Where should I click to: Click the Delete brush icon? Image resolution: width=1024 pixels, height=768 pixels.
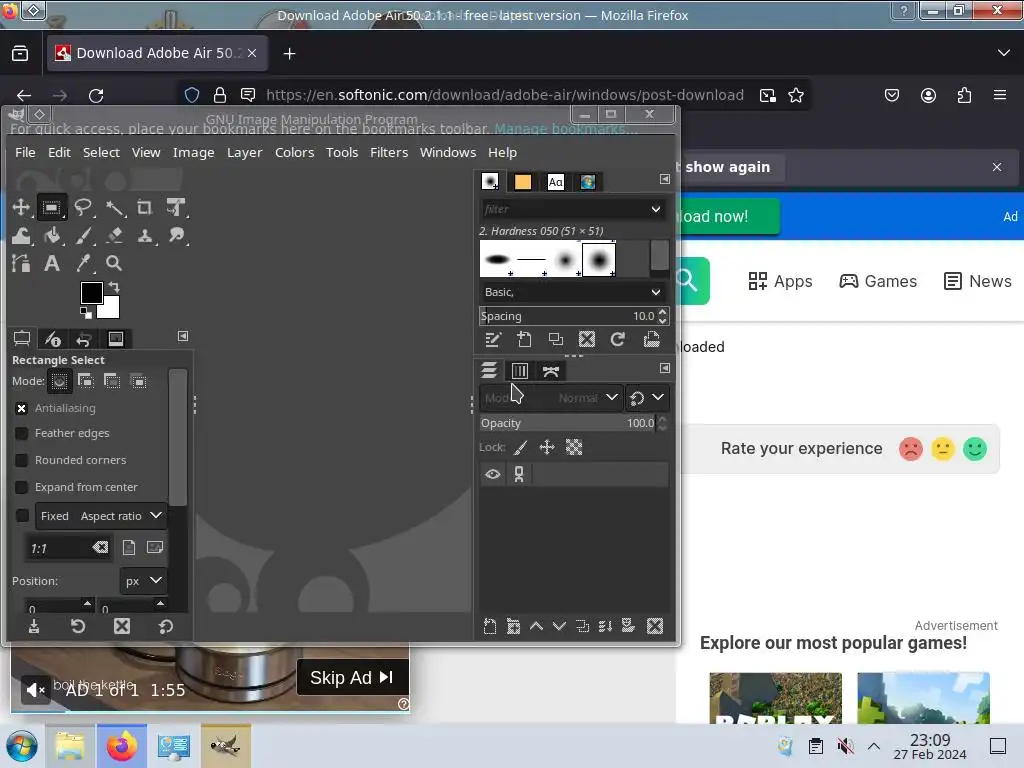[x=587, y=340]
